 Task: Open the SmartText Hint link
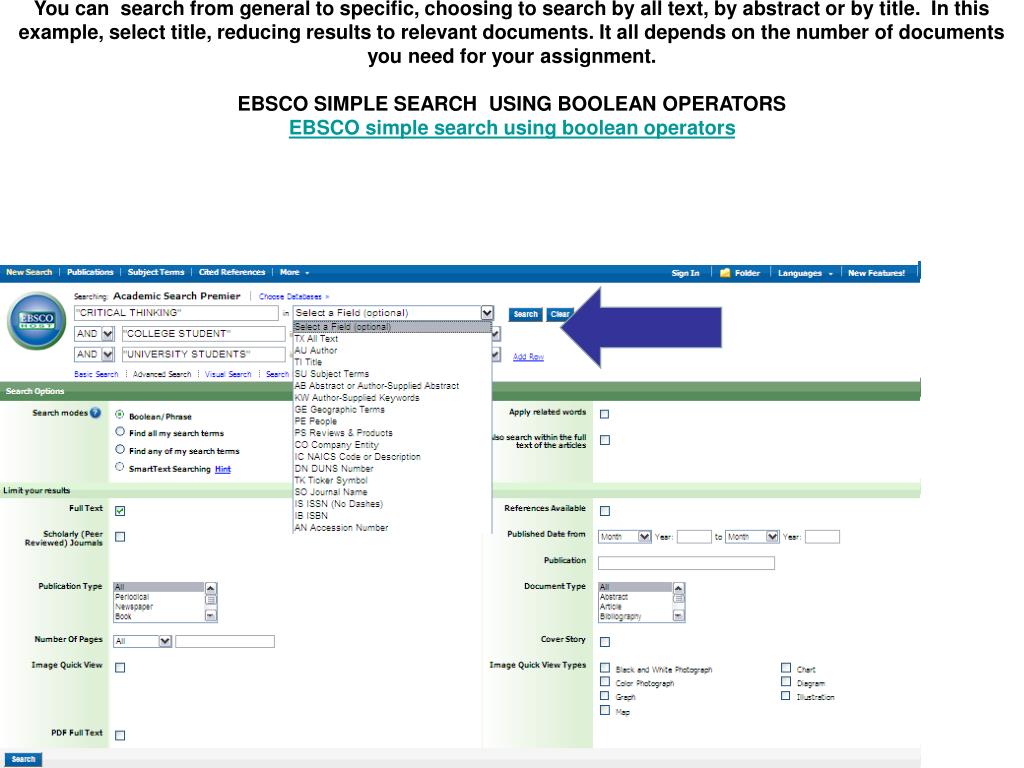click(223, 469)
